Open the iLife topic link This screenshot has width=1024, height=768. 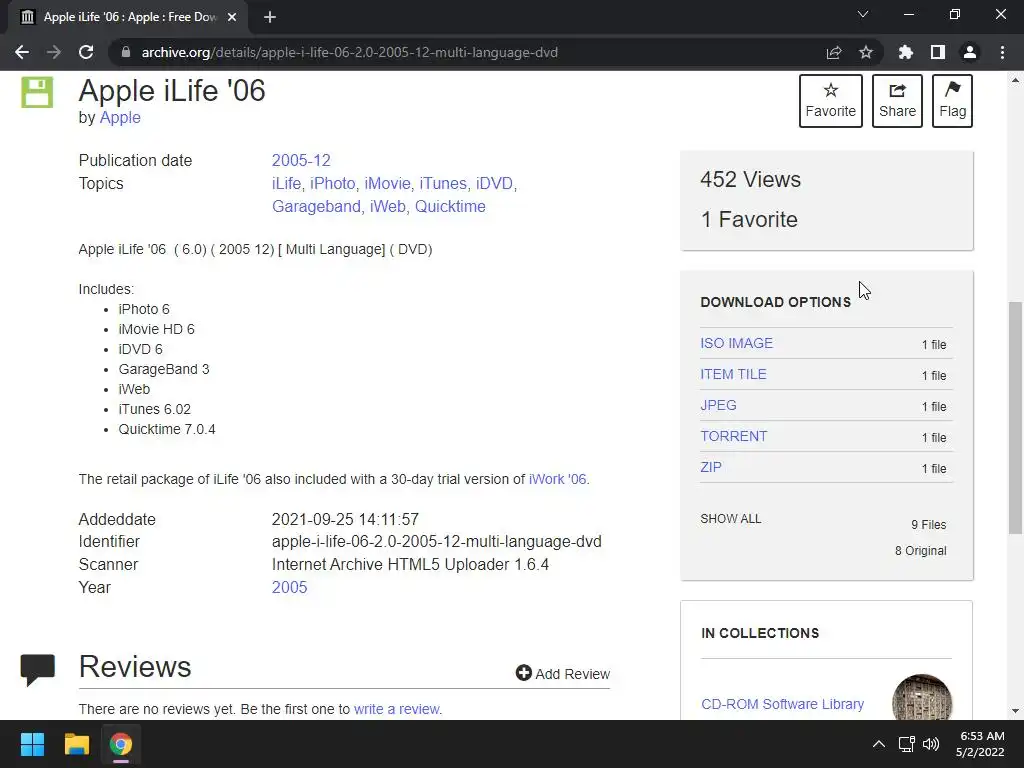(287, 184)
